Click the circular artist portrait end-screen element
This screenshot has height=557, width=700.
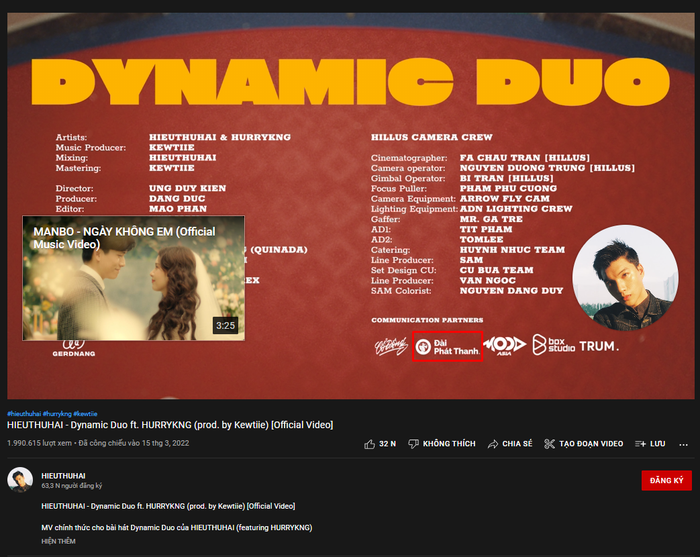tap(625, 278)
